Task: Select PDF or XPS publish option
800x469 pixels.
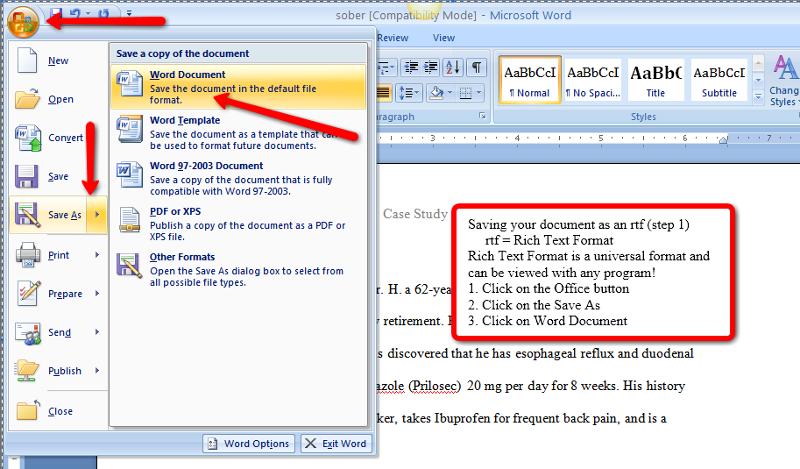Action: click(238, 224)
